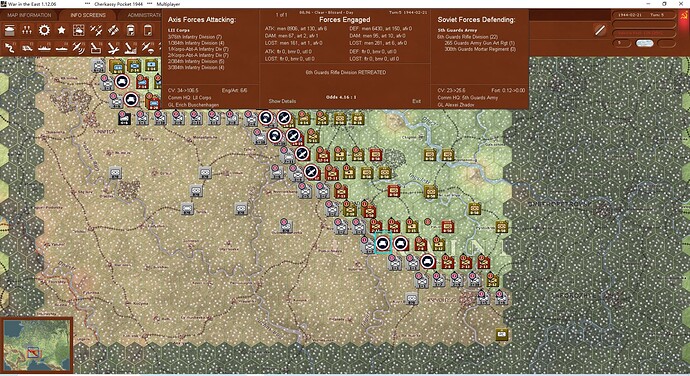Select the aircraft formation icon in toolbar
Image resolution: width=690 pixels, height=376 pixels.
coord(96,30)
